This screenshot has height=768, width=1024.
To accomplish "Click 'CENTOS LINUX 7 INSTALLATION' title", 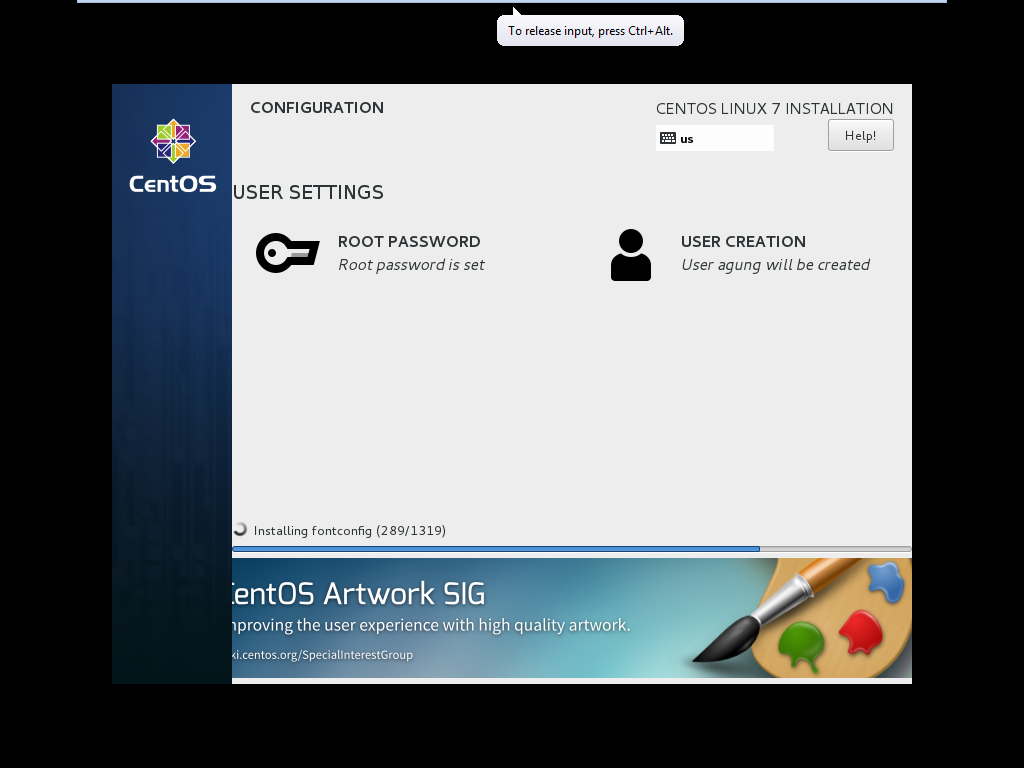I will (775, 108).
